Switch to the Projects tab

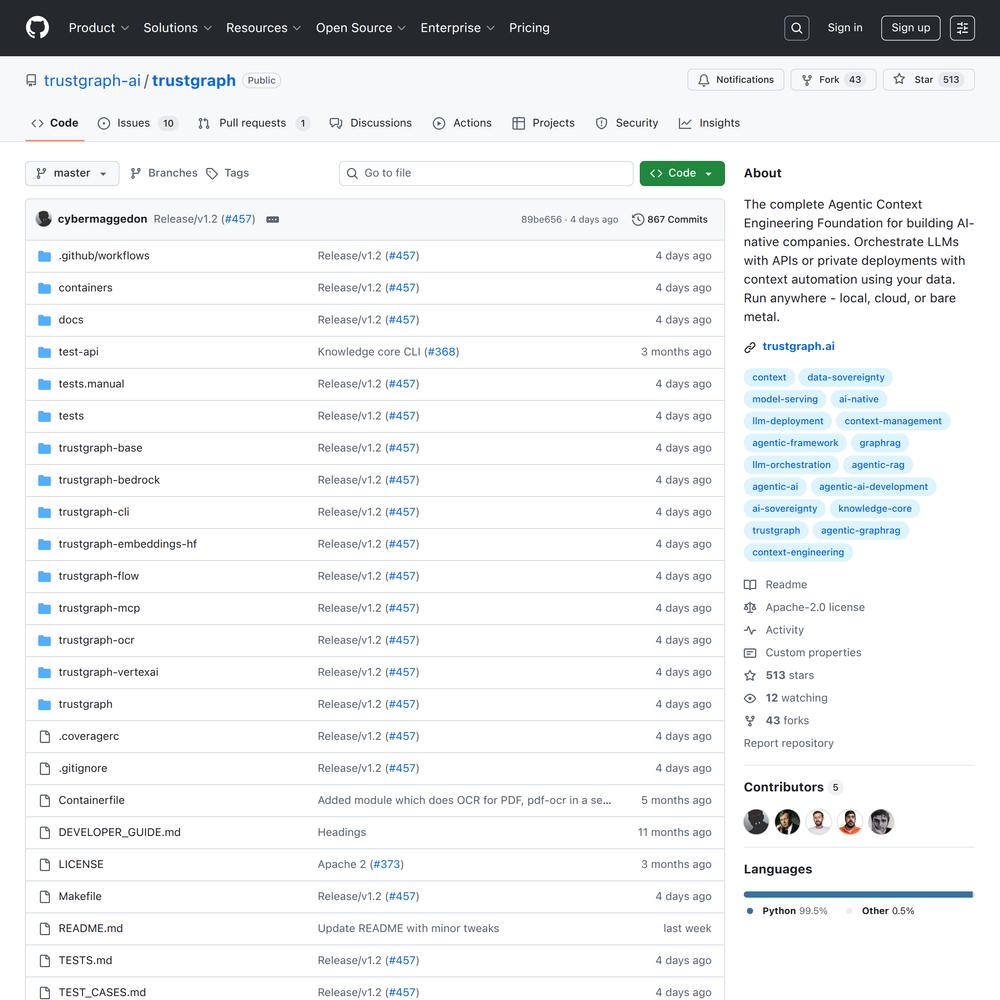click(x=543, y=123)
